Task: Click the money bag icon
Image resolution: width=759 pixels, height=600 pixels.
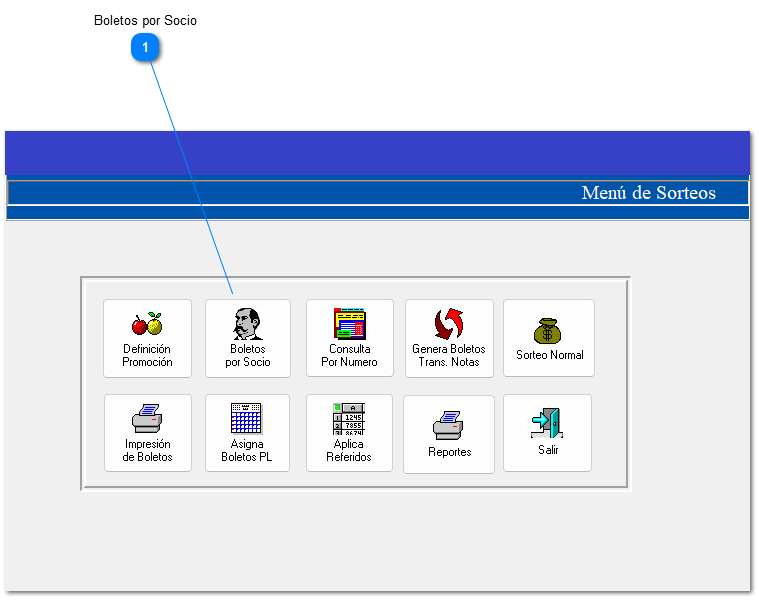Action: tap(548, 331)
